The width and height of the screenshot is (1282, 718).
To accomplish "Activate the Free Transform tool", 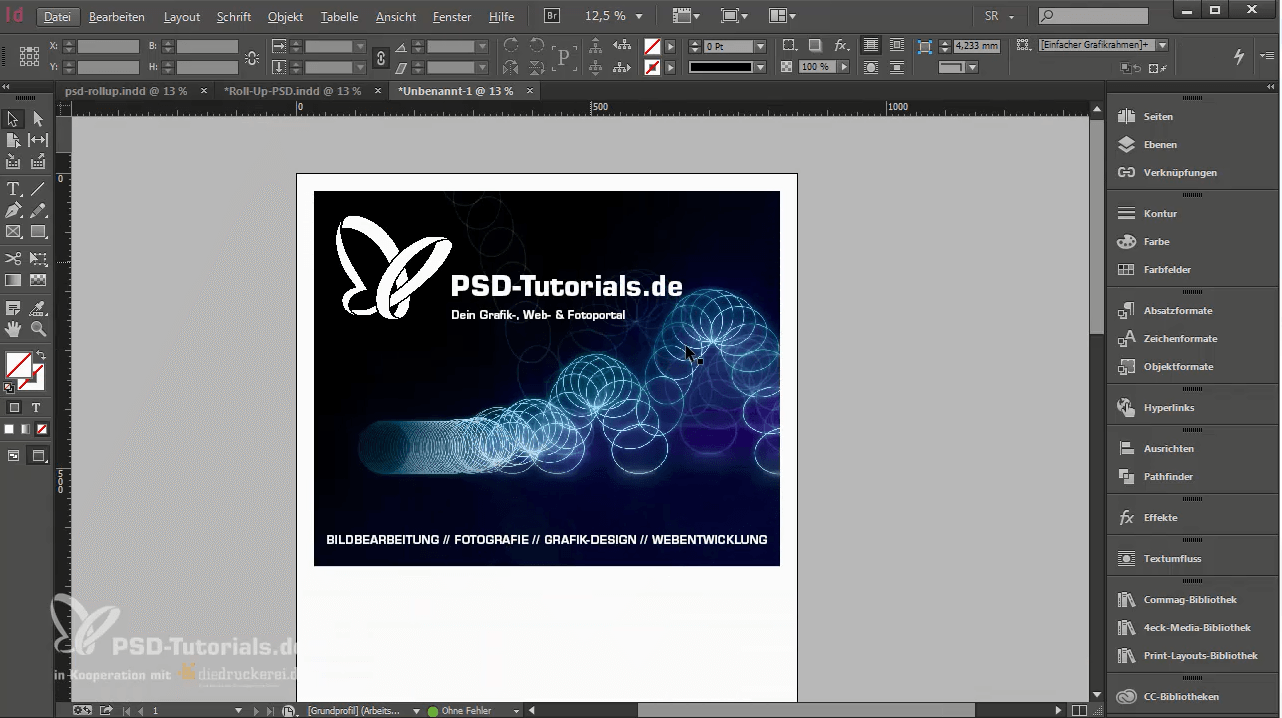I will [38, 259].
